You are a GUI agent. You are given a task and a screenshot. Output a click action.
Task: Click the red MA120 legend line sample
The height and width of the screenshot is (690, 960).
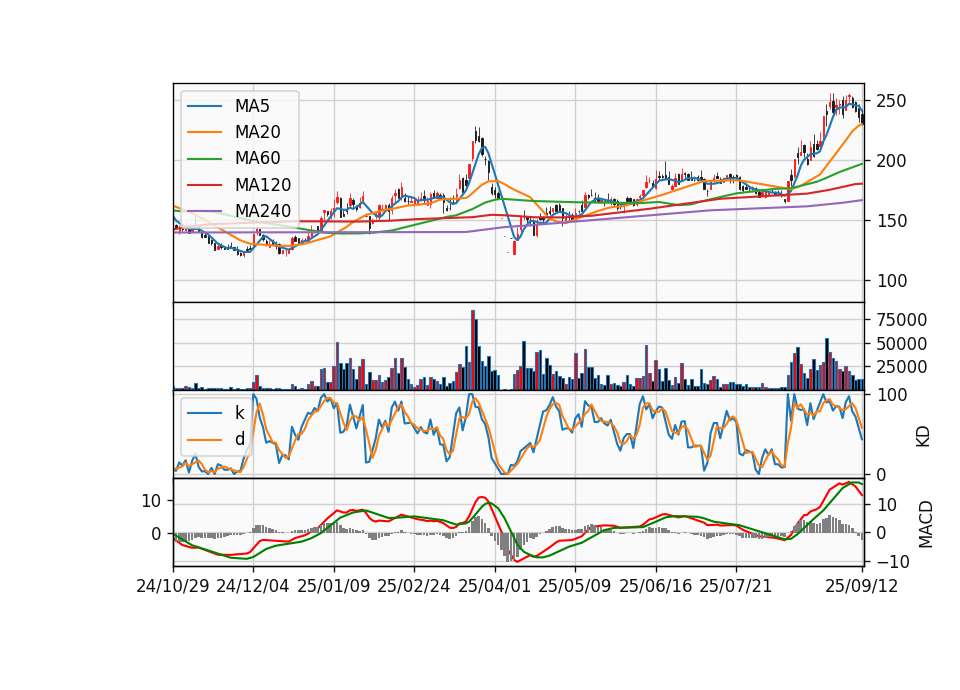pos(204,185)
